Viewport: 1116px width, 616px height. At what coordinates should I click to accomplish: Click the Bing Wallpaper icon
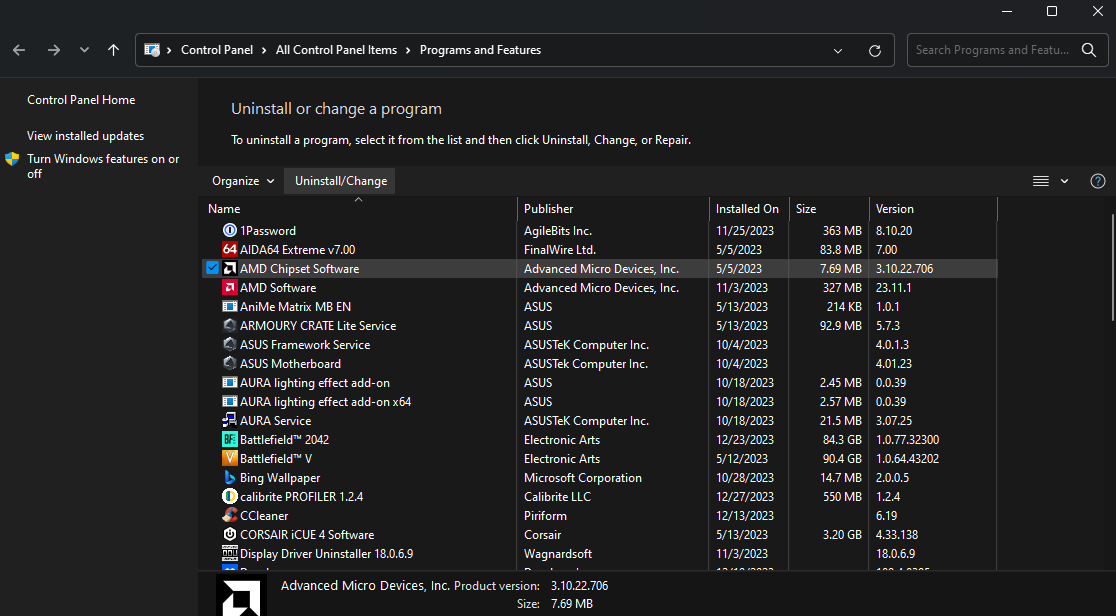click(230, 478)
